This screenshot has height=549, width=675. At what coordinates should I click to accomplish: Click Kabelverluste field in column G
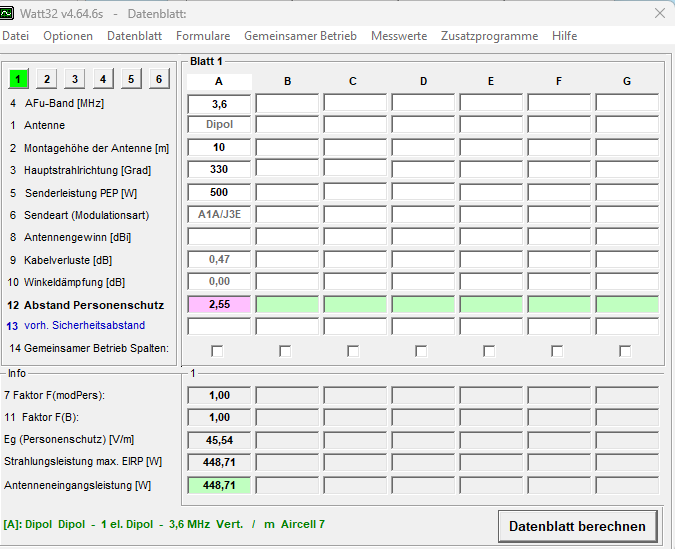[x=627, y=259]
